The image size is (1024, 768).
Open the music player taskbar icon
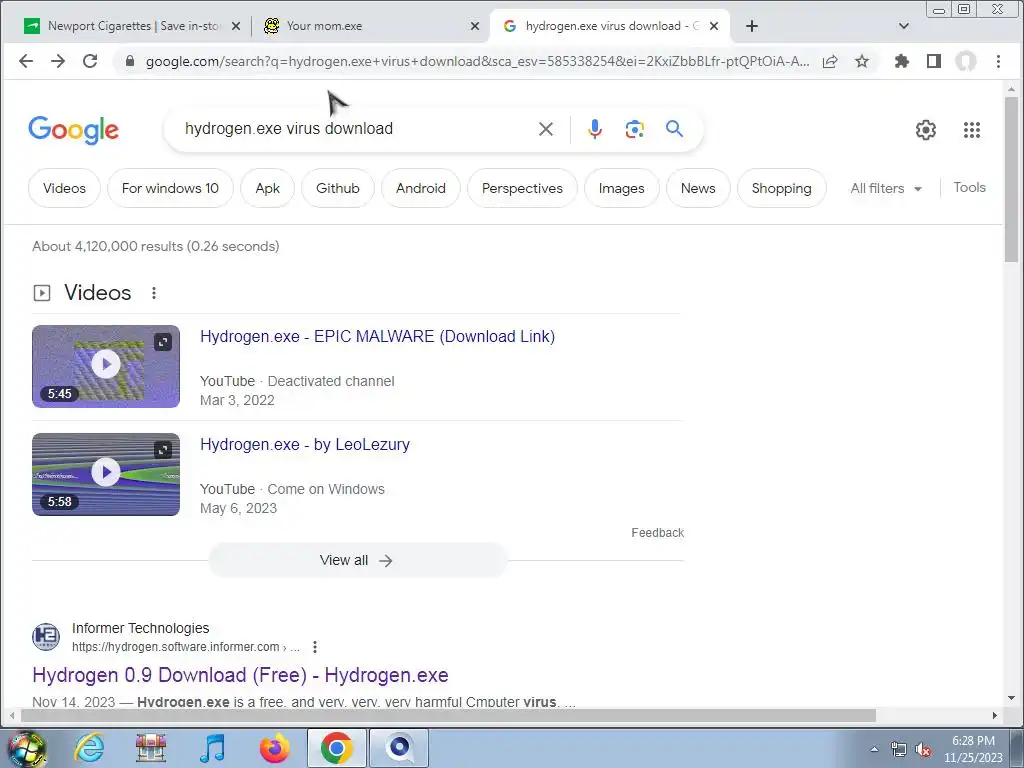point(212,748)
